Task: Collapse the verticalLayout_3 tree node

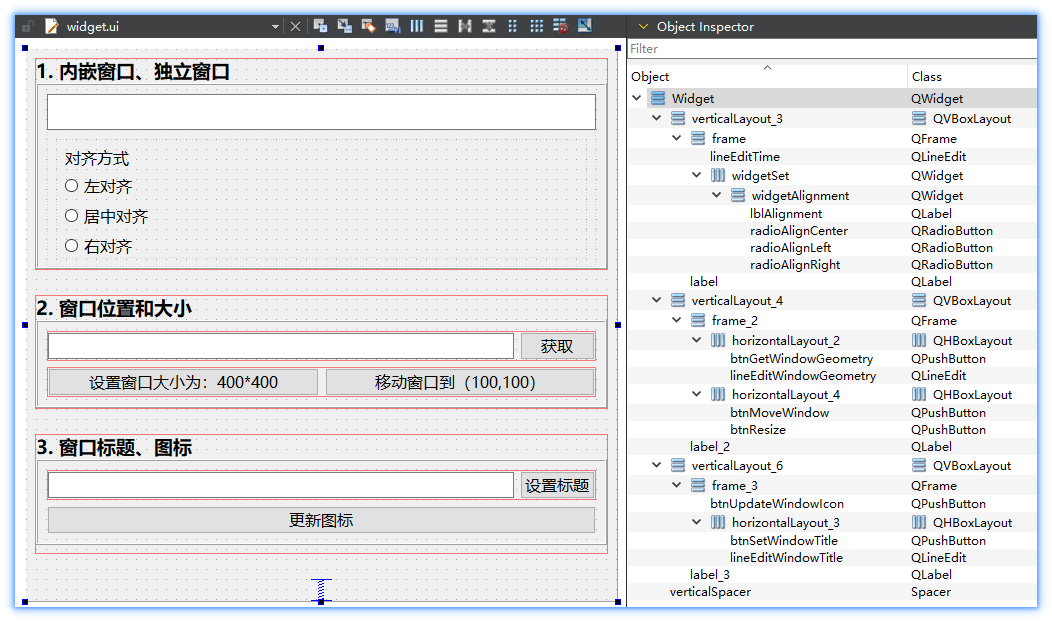Action: 657,119
